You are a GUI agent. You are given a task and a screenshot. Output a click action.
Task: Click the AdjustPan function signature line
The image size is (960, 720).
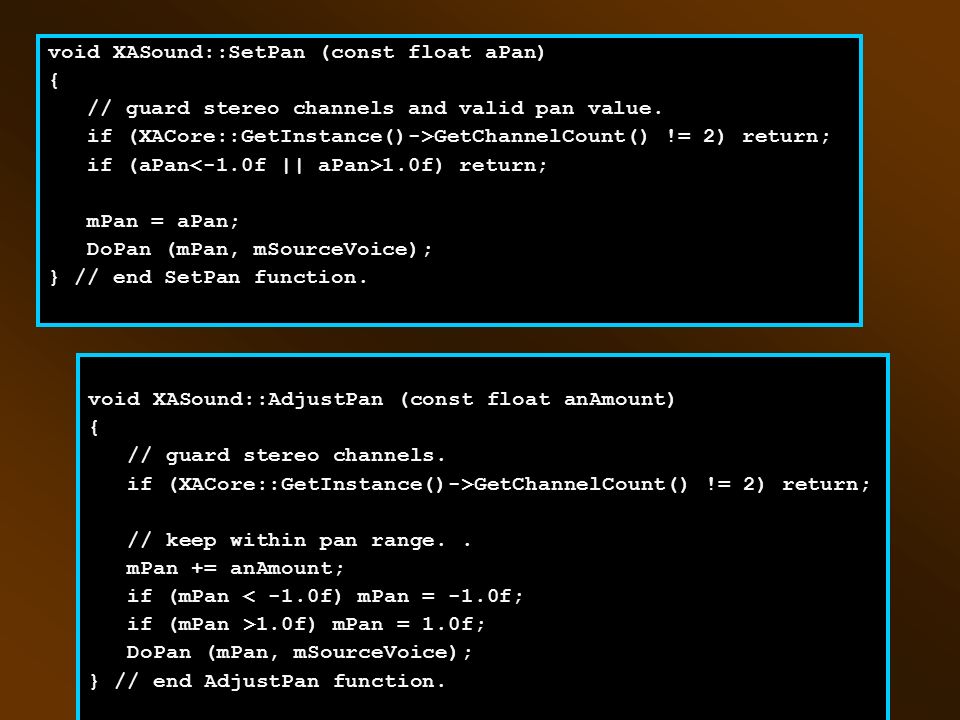click(381, 399)
